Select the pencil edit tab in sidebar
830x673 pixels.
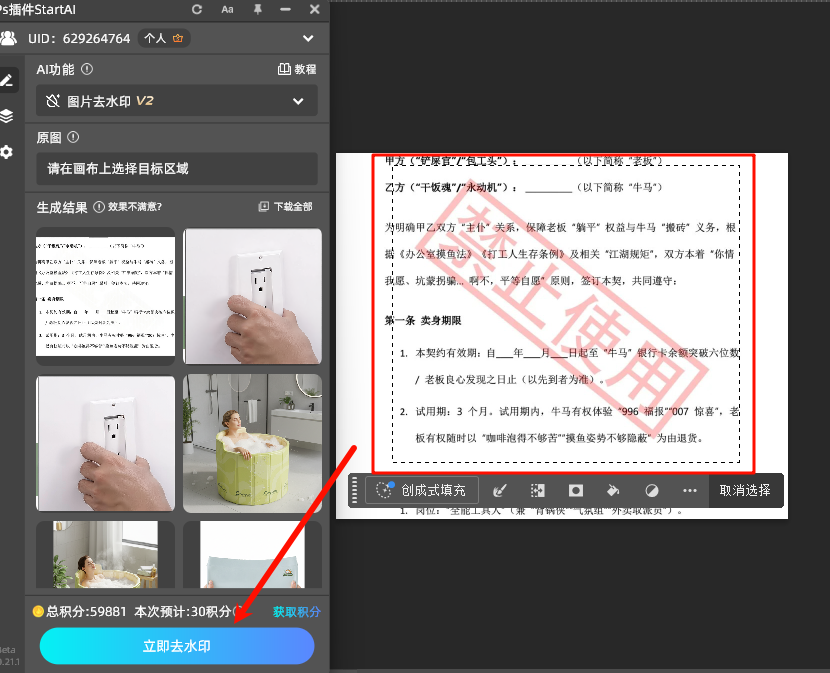(x=7, y=80)
